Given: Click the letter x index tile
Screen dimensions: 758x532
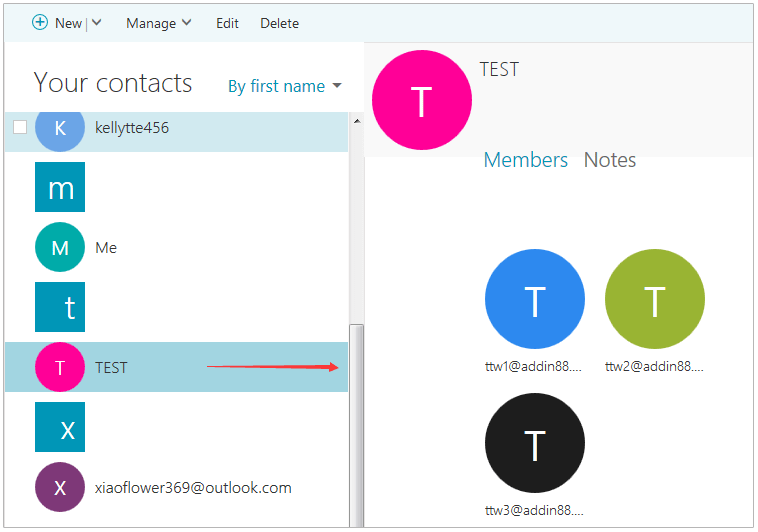Looking at the screenshot, I should (x=60, y=427).
